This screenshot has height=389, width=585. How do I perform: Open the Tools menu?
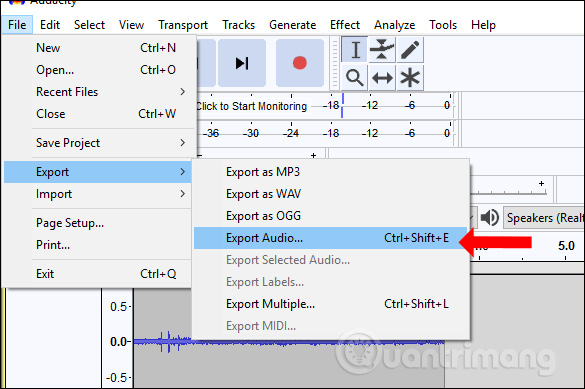443,25
